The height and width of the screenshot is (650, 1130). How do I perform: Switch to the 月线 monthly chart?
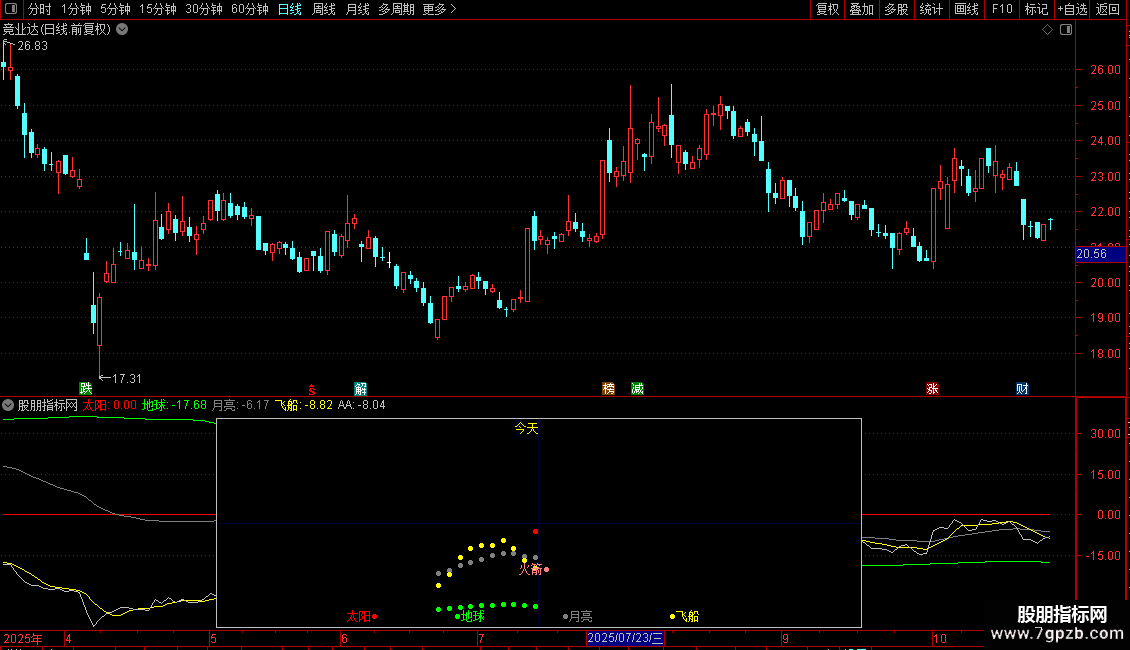[x=357, y=9]
